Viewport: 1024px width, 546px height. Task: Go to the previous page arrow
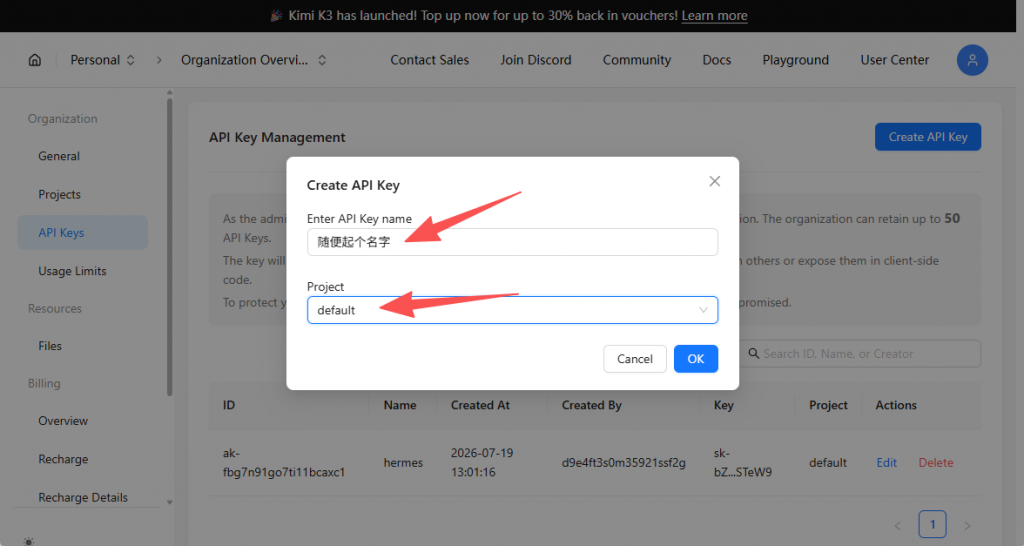897,525
